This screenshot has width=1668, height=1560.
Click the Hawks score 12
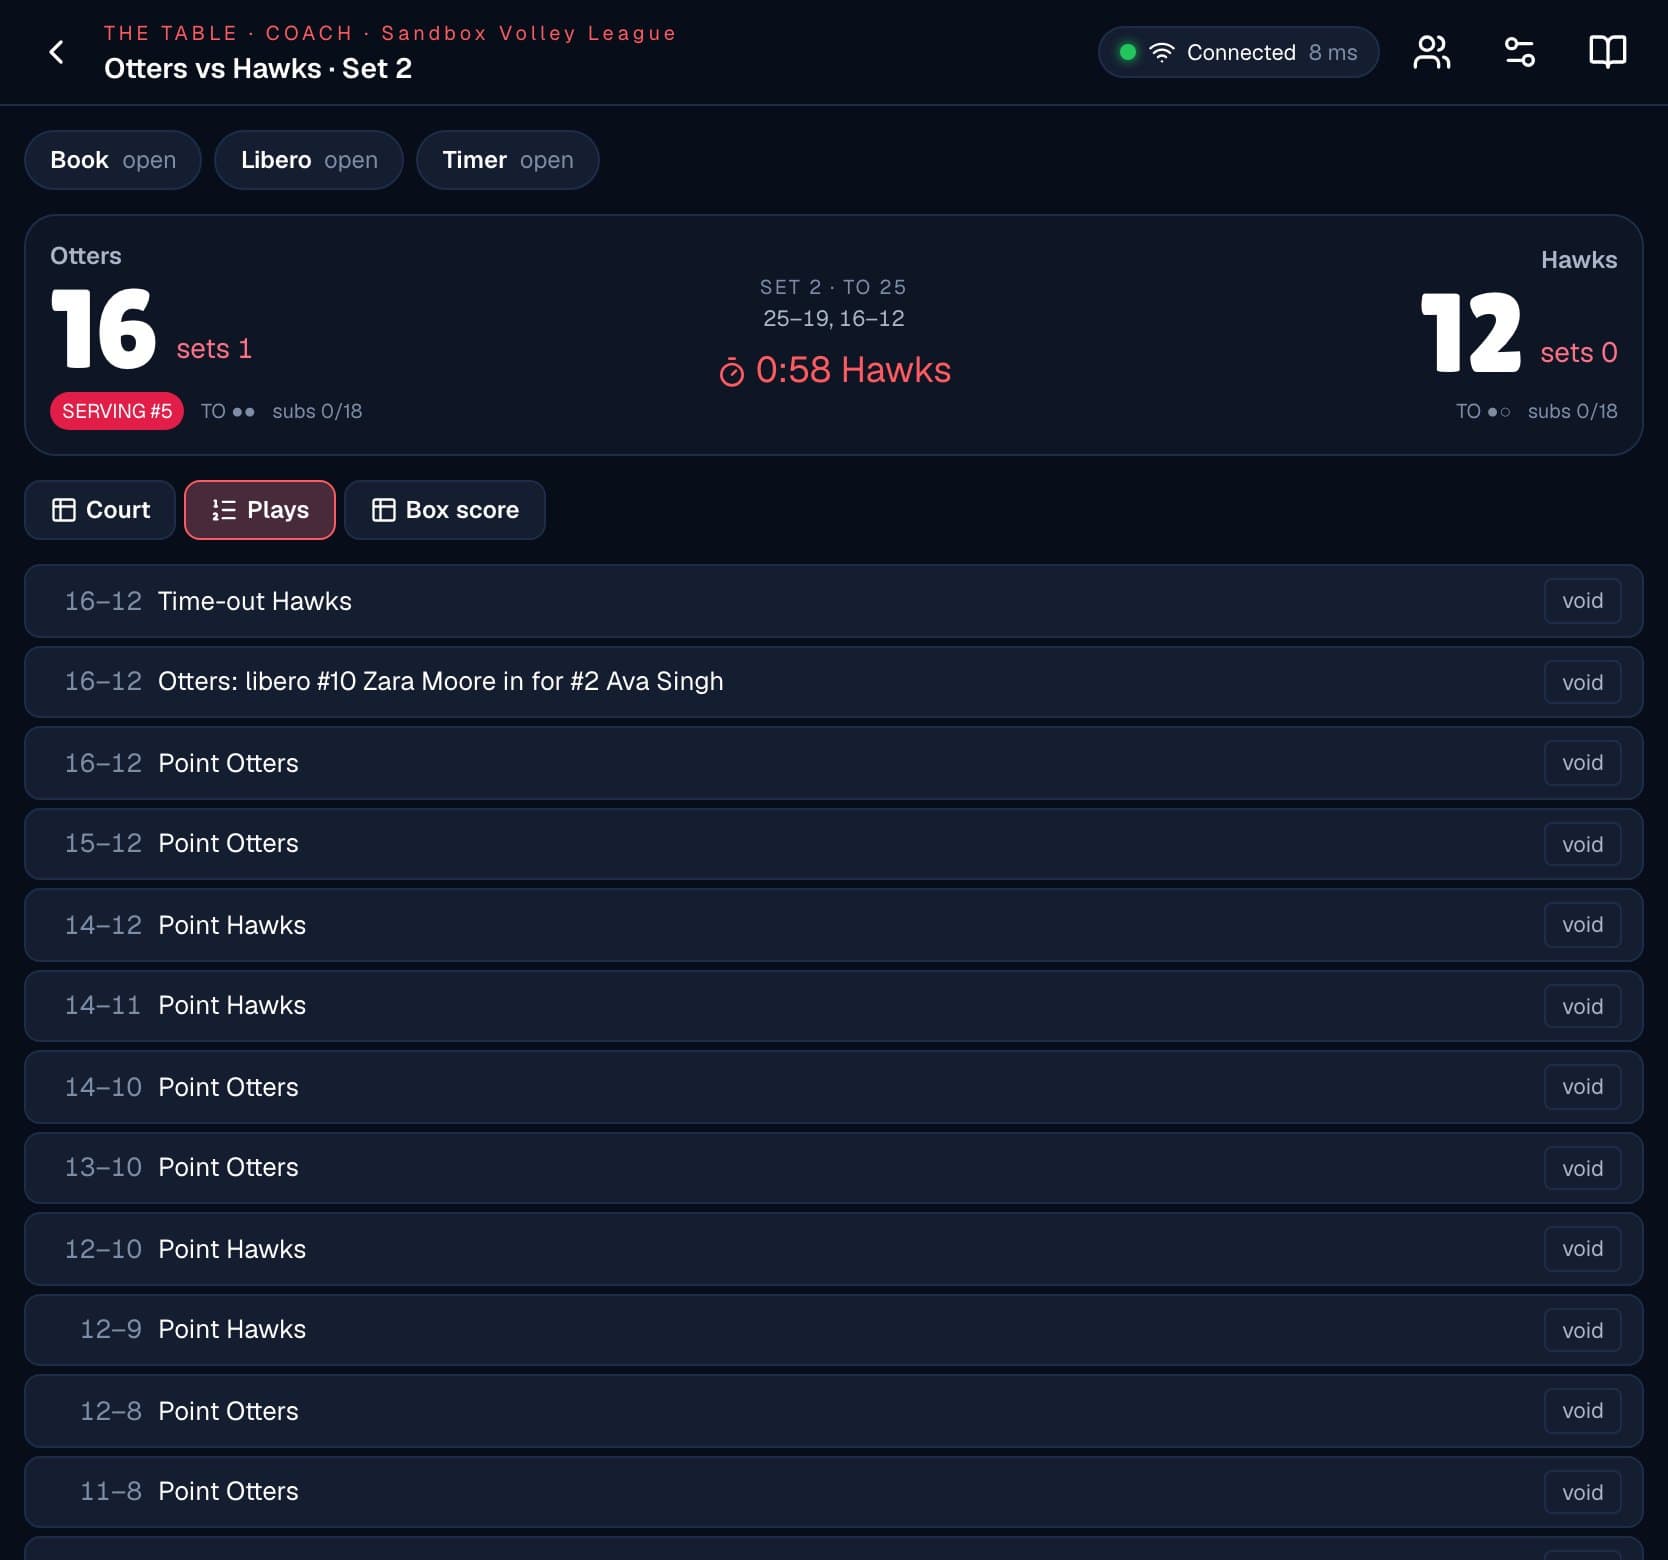(1471, 332)
